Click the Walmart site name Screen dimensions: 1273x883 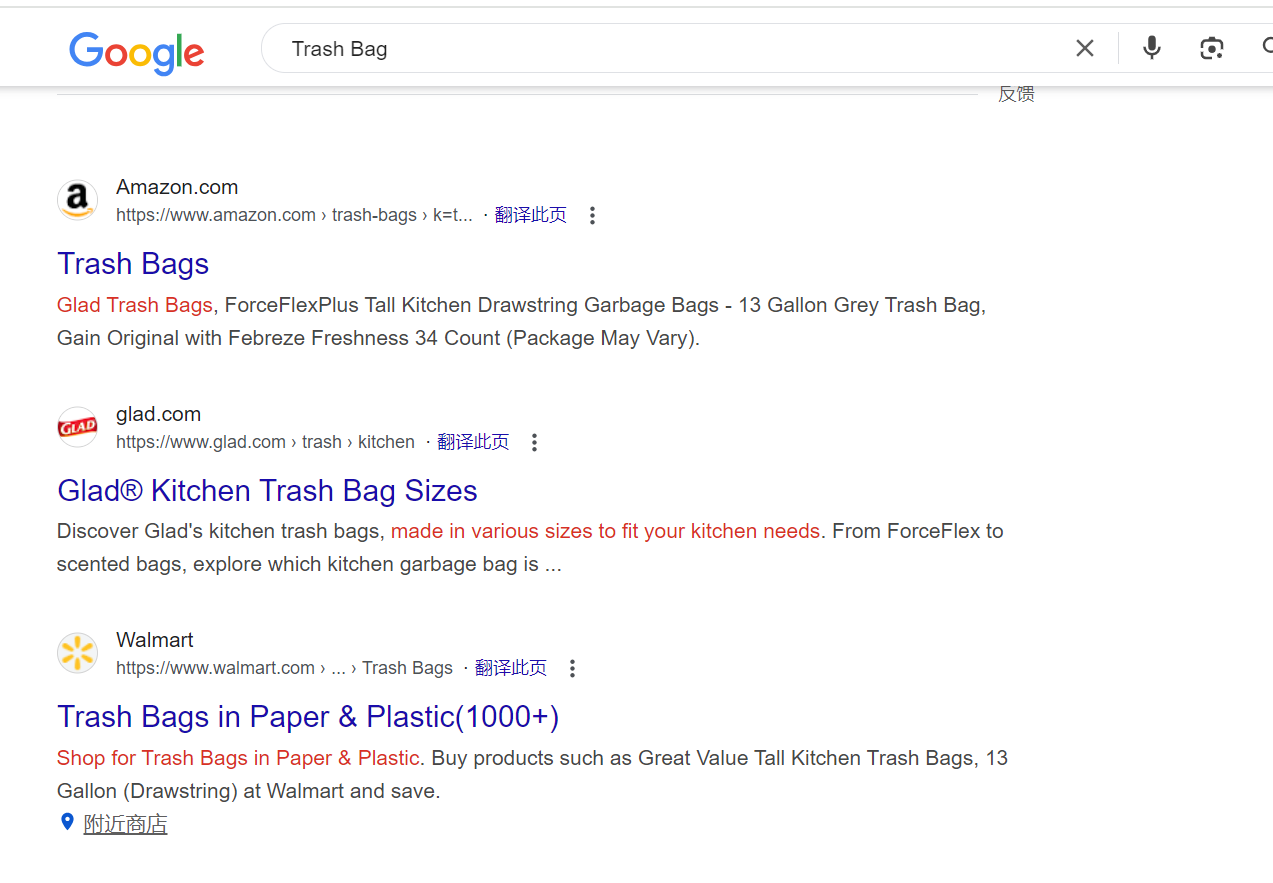pyautogui.click(x=155, y=640)
